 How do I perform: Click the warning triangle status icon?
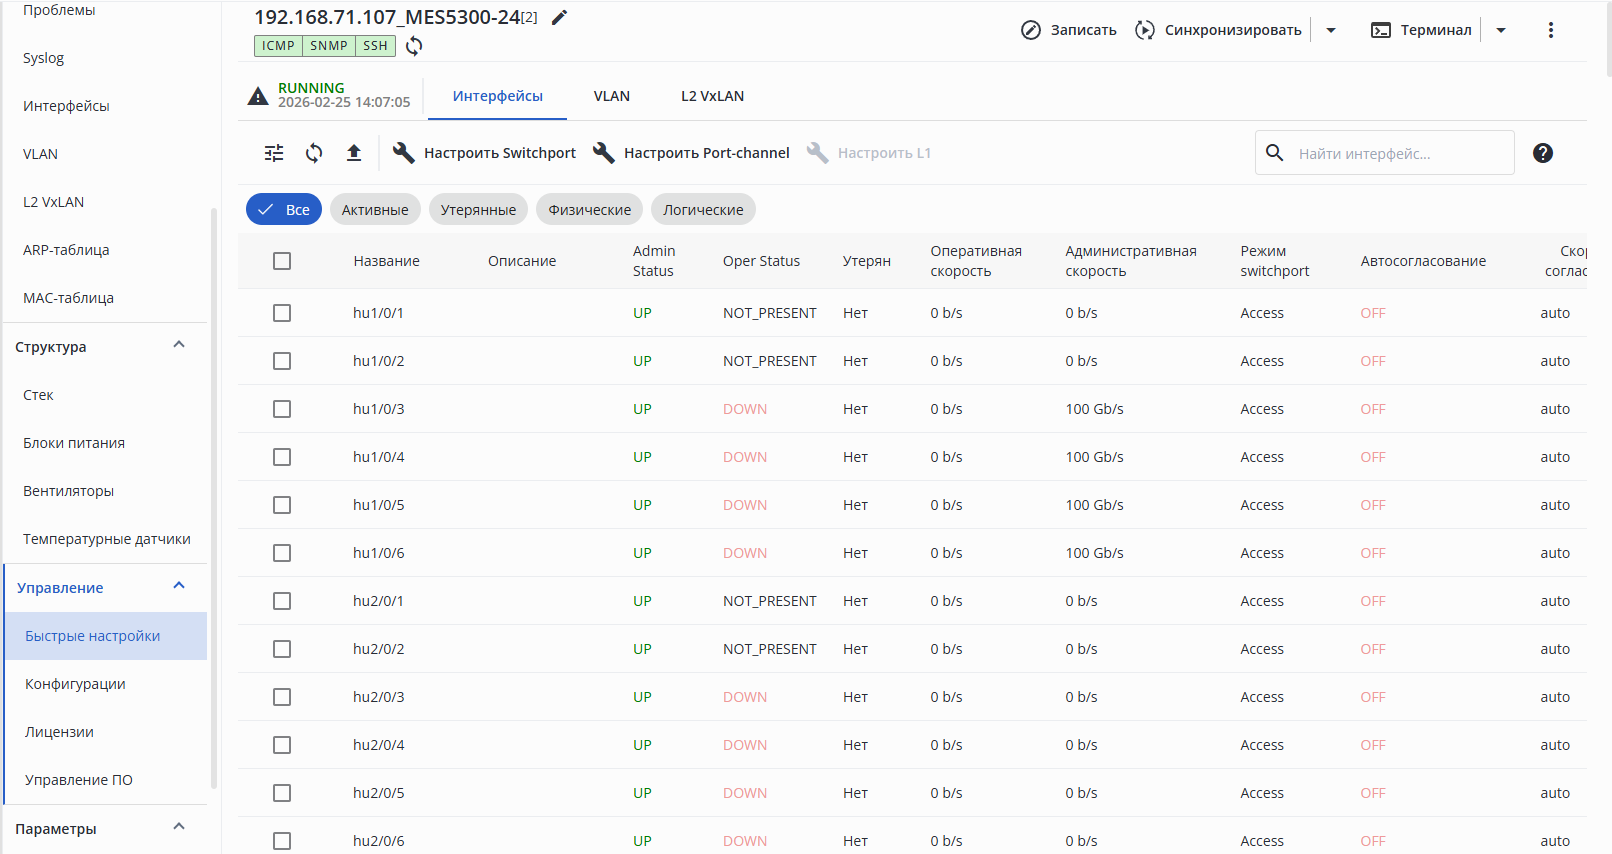[x=258, y=96]
